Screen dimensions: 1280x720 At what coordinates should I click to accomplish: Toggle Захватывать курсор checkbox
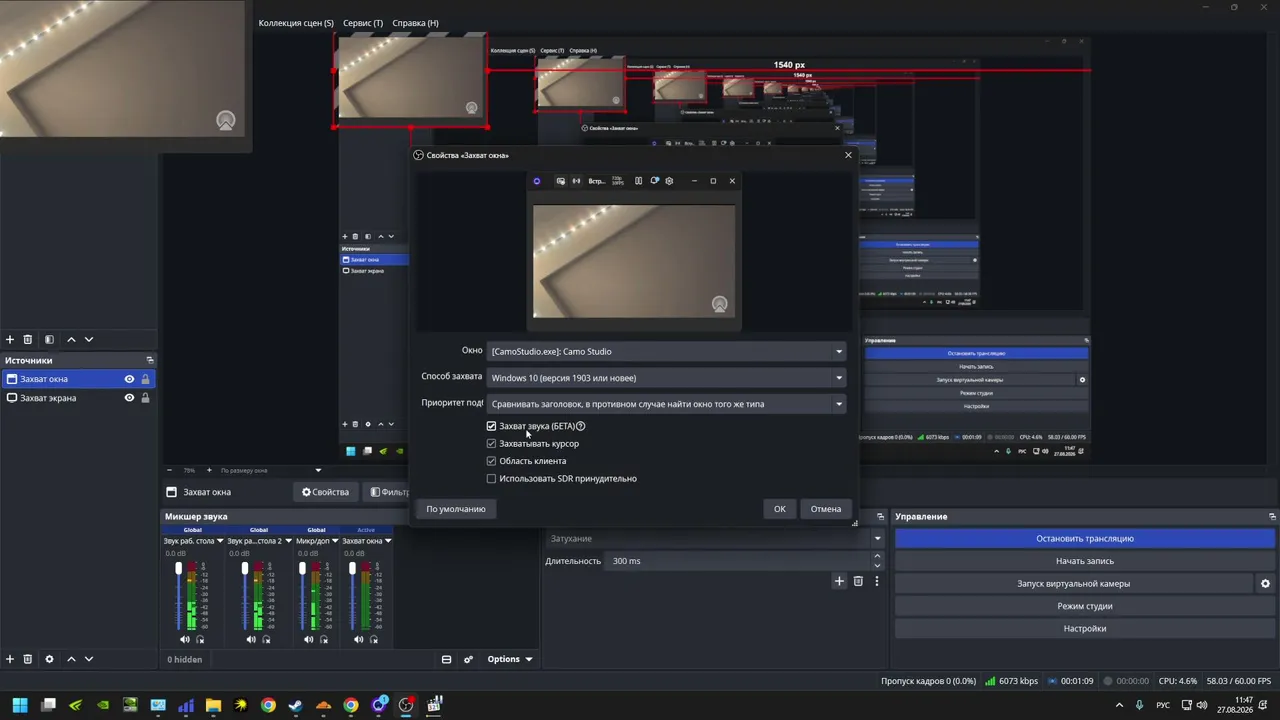coord(491,444)
